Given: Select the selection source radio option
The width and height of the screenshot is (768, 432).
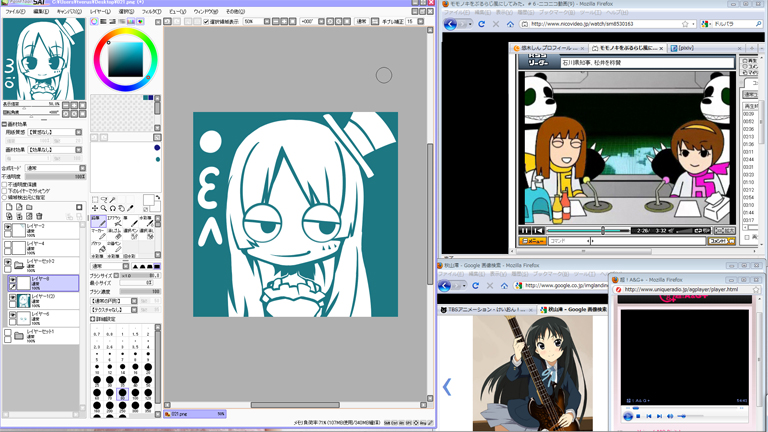Looking at the screenshot, I should (4, 197).
